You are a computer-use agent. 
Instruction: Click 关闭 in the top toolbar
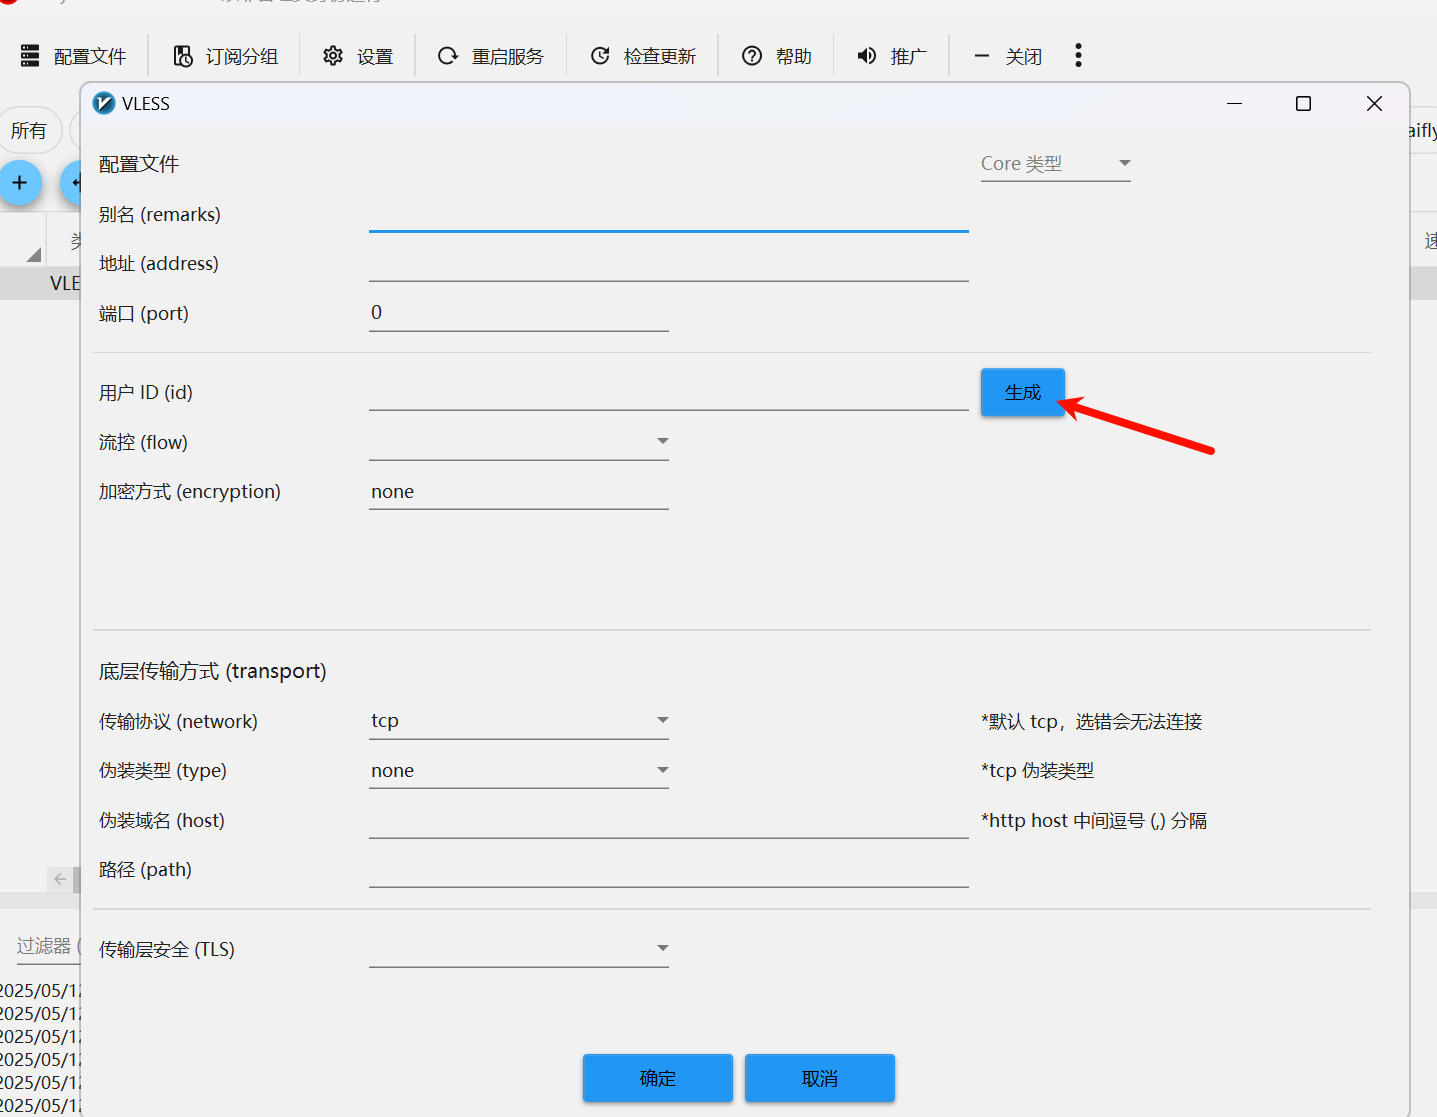pos(1008,56)
